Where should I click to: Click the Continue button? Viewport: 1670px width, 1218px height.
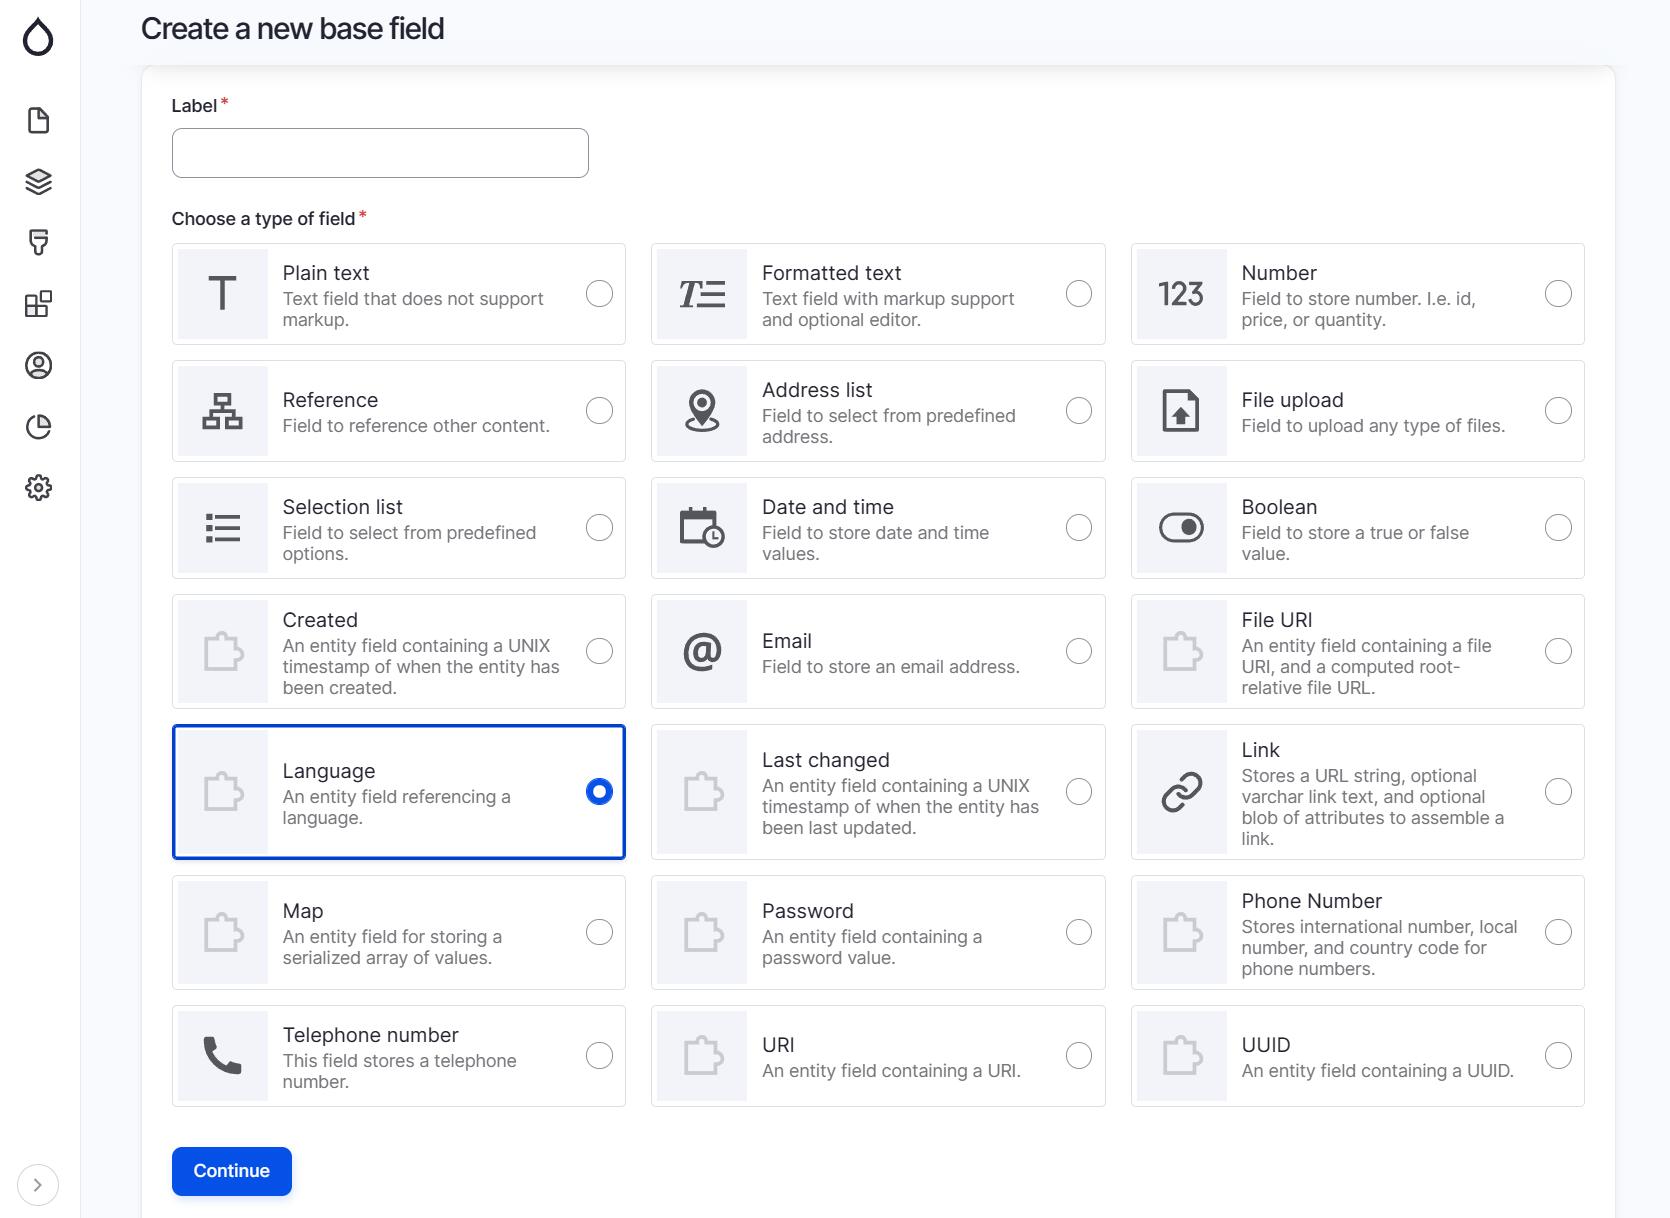[231, 1171]
